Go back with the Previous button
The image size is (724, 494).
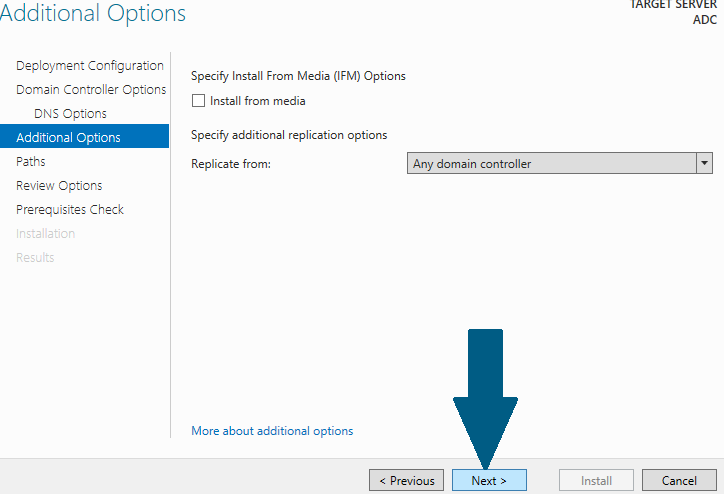click(406, 481)
